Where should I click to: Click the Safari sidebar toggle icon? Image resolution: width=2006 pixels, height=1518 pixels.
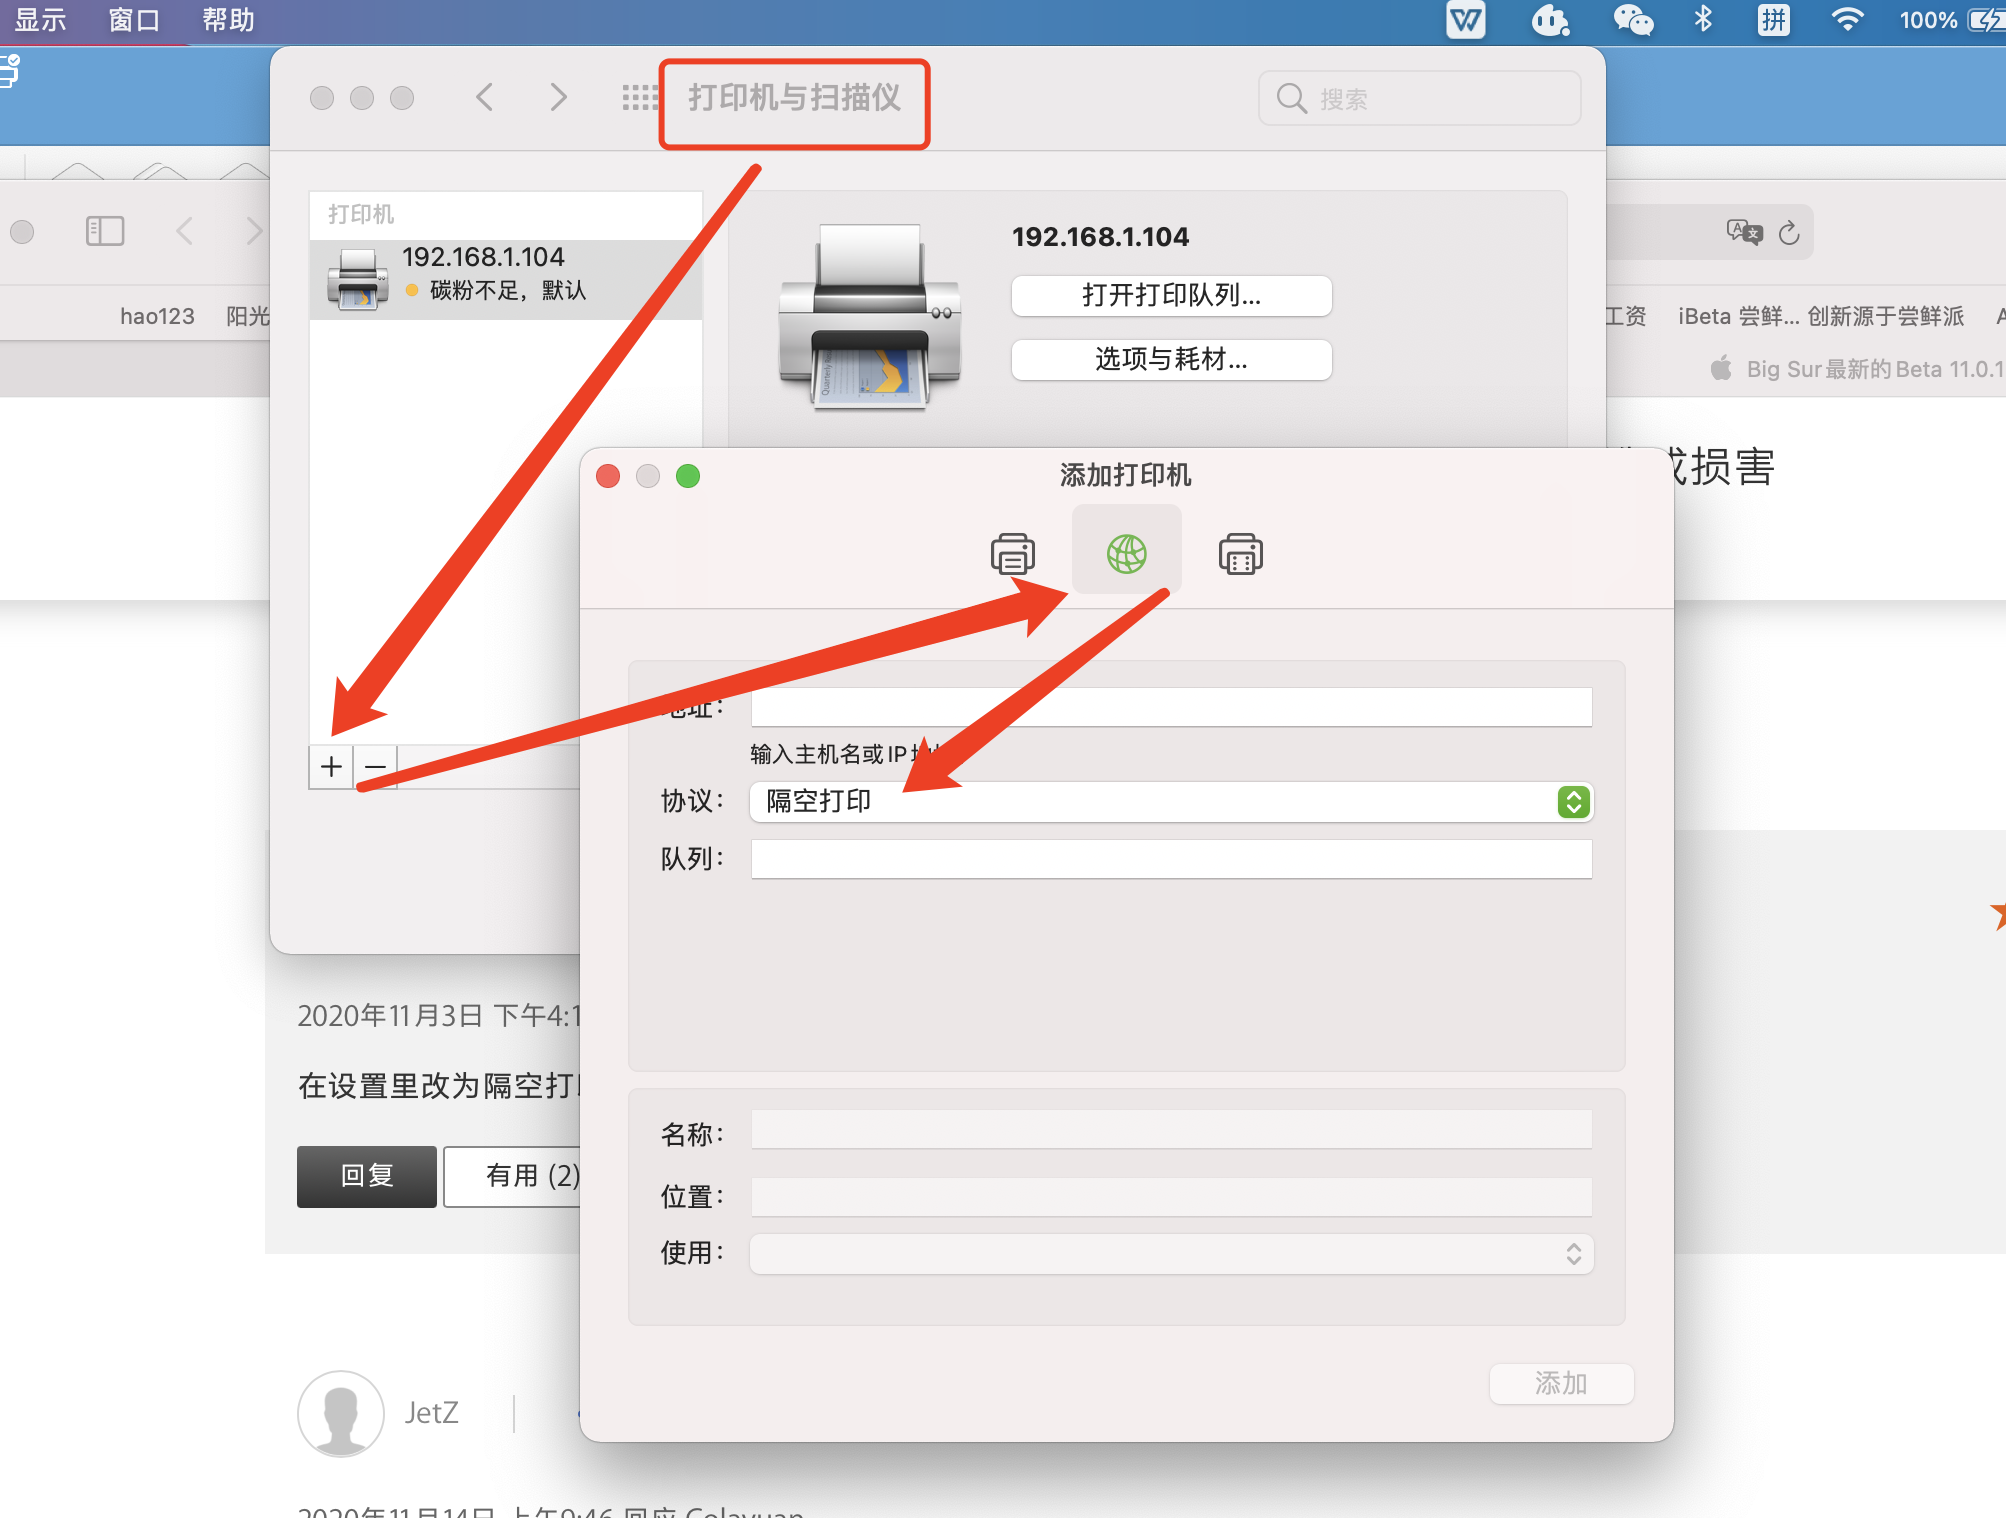[105, 232]
